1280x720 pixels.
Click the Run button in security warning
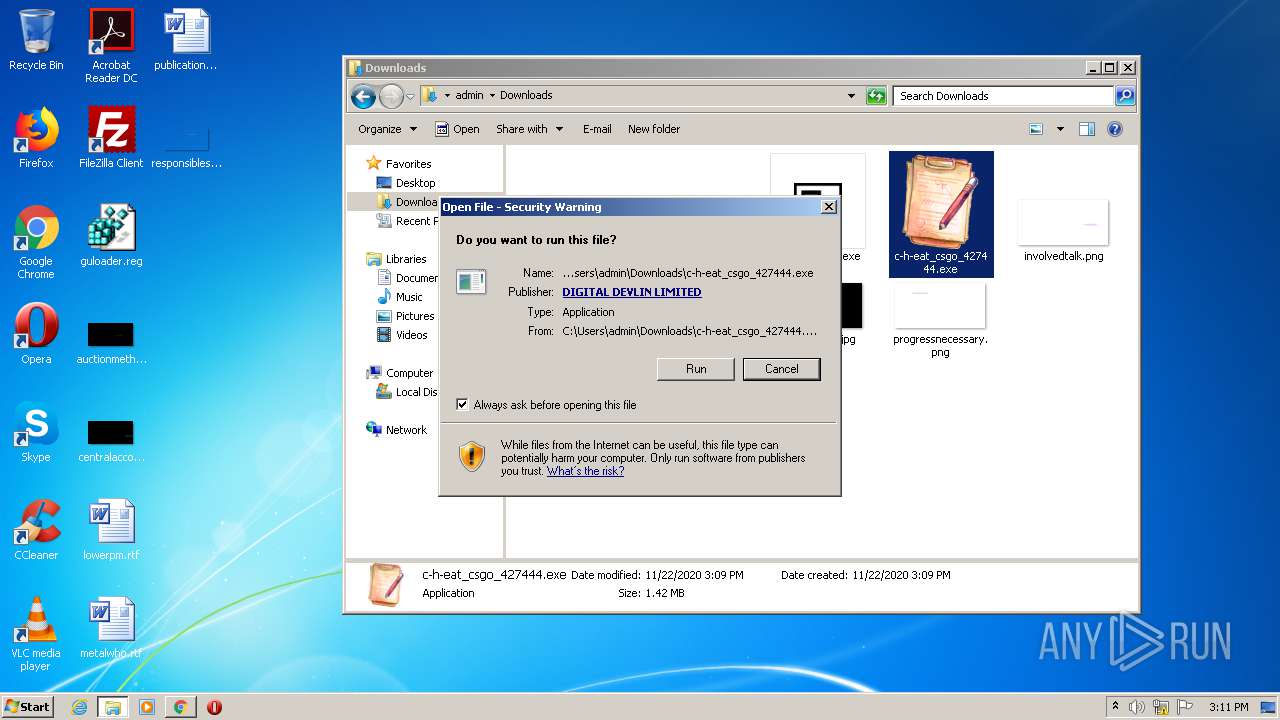(696, 369)
